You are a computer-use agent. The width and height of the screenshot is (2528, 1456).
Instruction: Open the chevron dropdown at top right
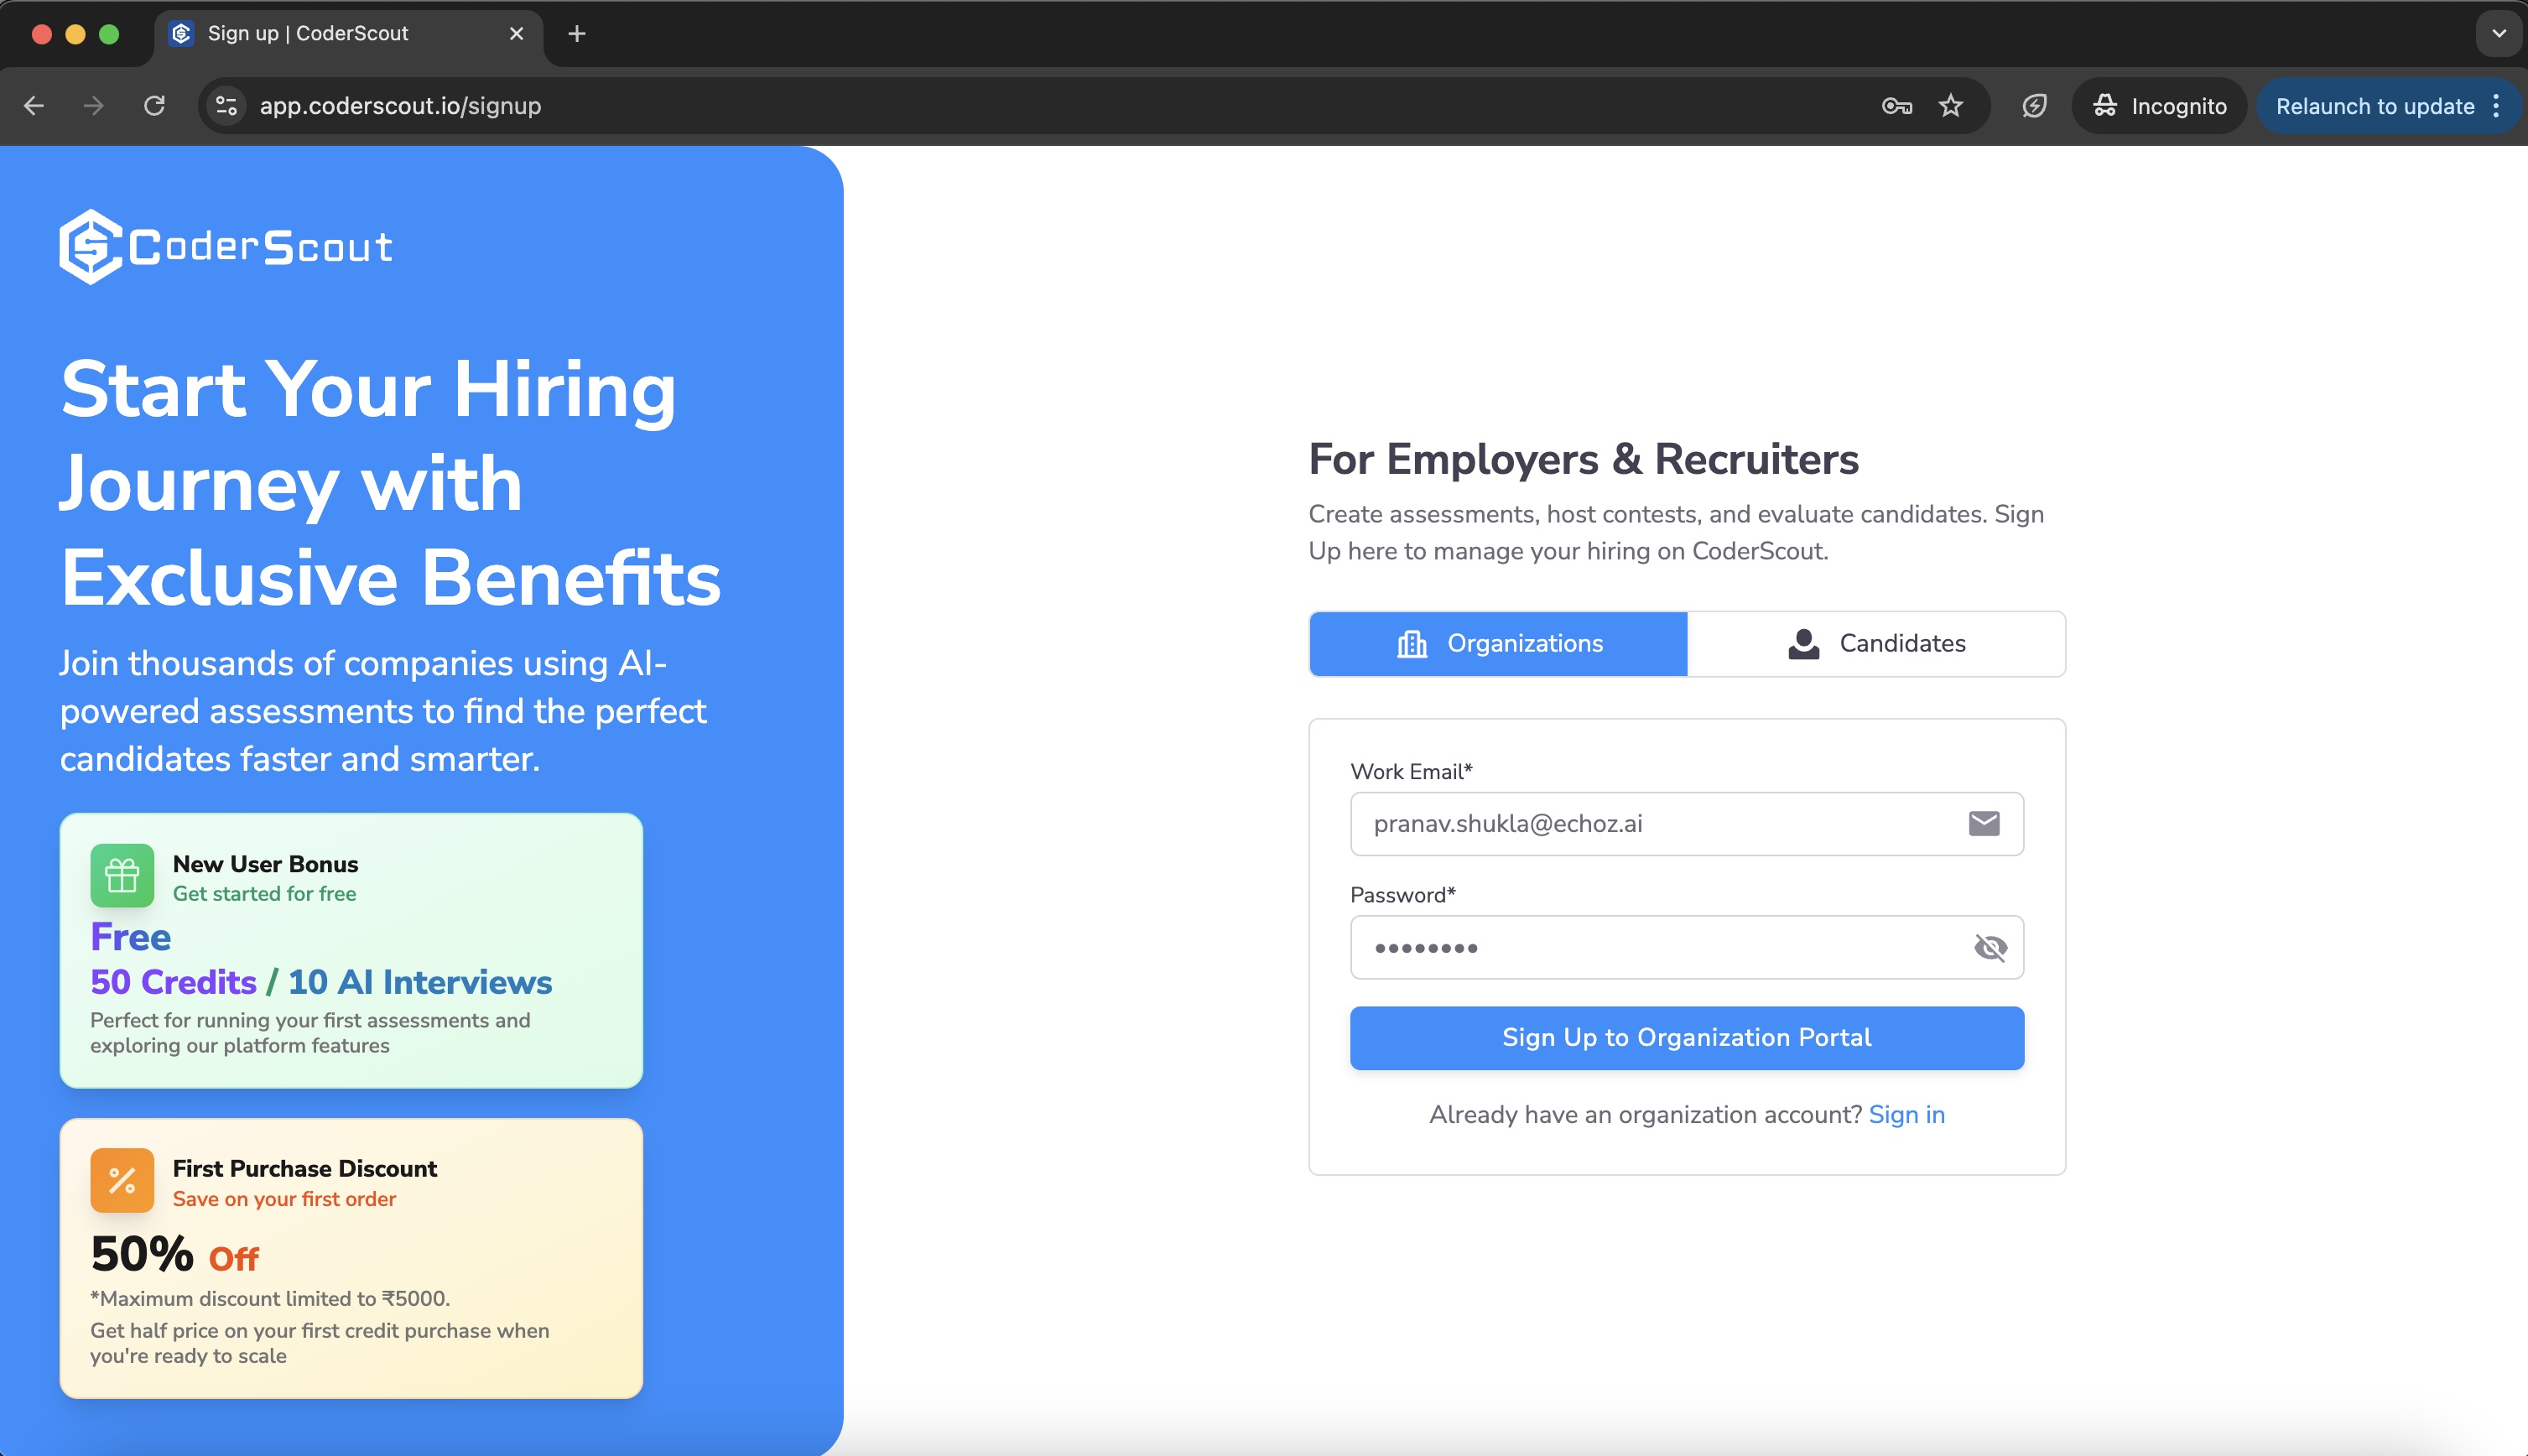pos(2499,33)
